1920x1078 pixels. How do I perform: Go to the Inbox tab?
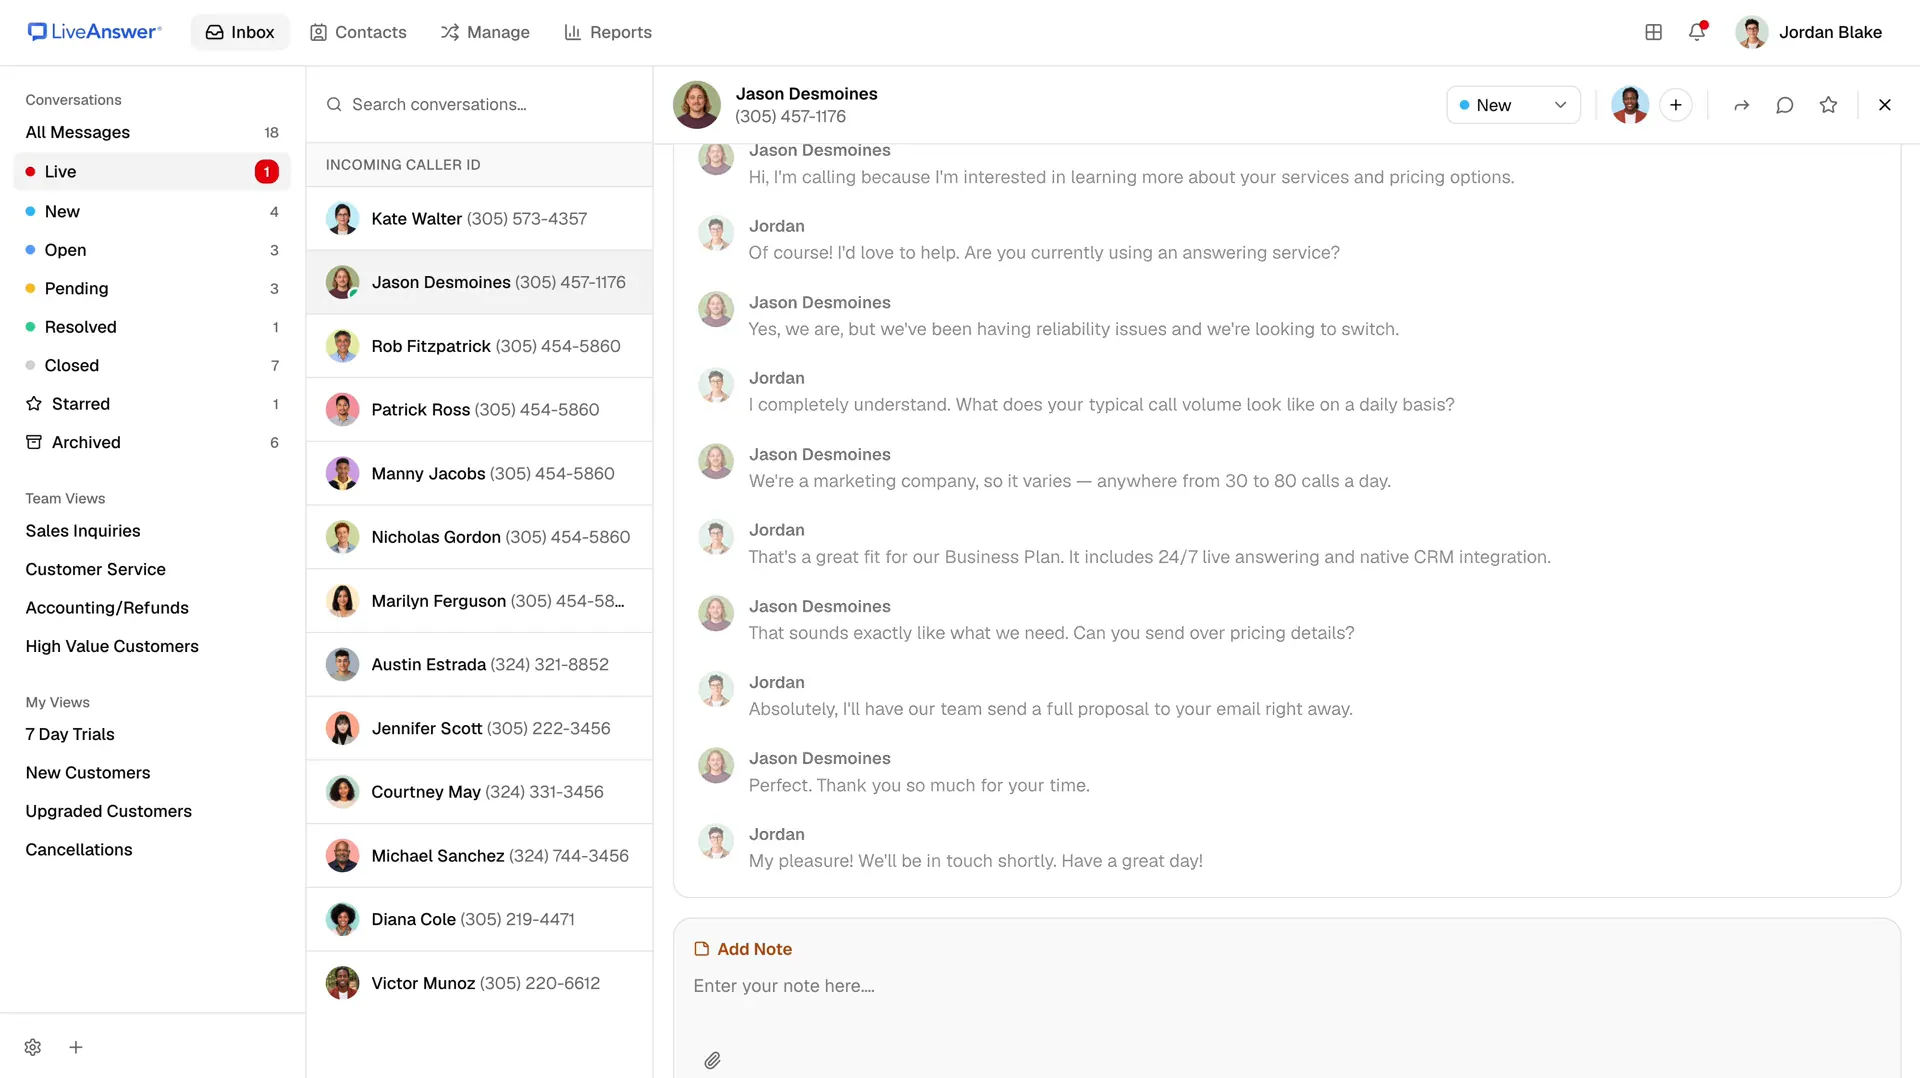[240, 32]
